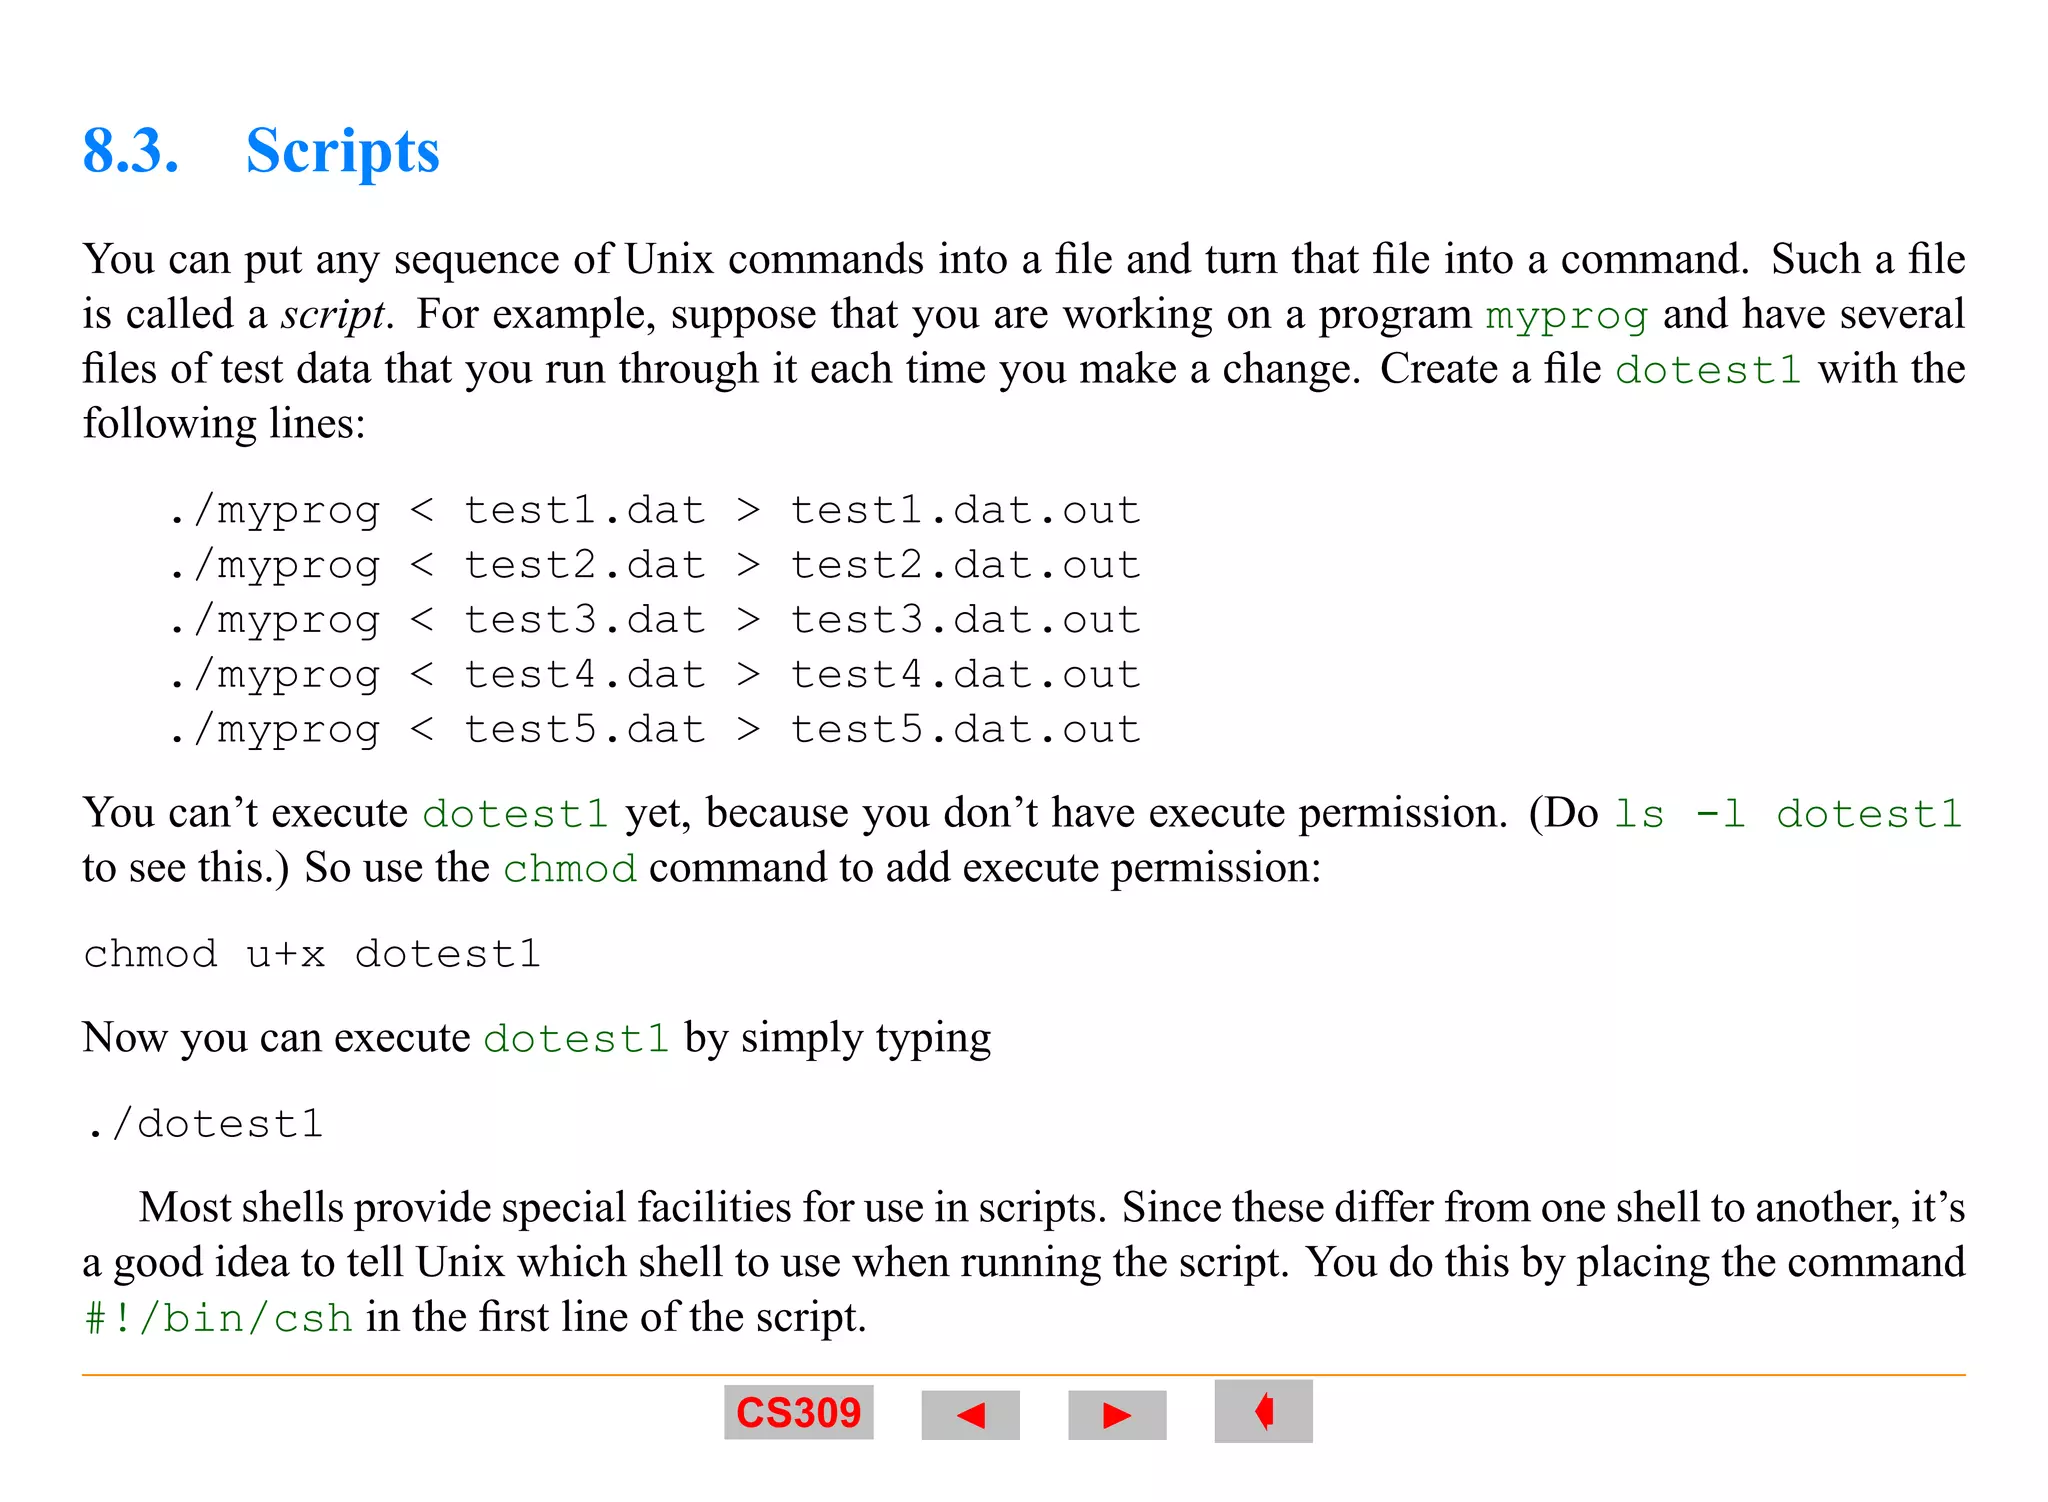Click the test4.dat.out command line
This screenshot has height=1502, width=2048.
(655, 676)
